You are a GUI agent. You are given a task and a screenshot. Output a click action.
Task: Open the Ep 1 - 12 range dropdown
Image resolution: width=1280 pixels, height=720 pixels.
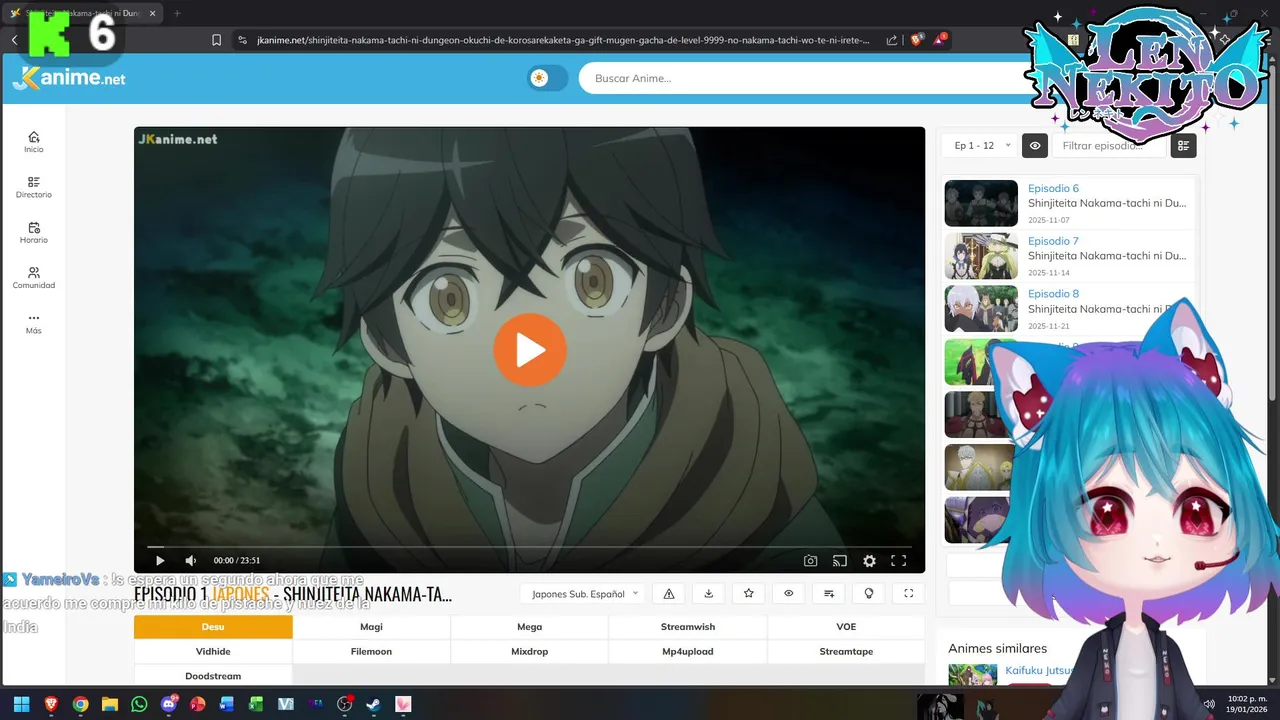tap(980, 146)
